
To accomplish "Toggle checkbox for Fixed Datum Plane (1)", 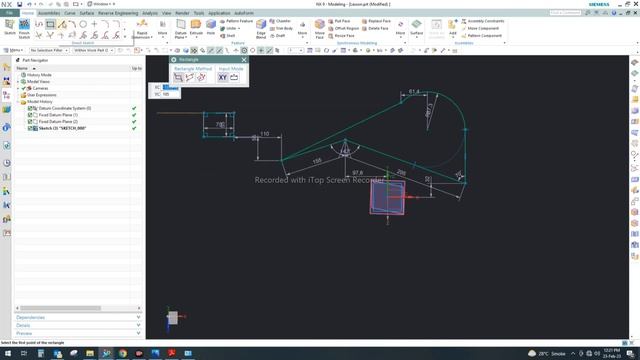I will tap(30, 115).
